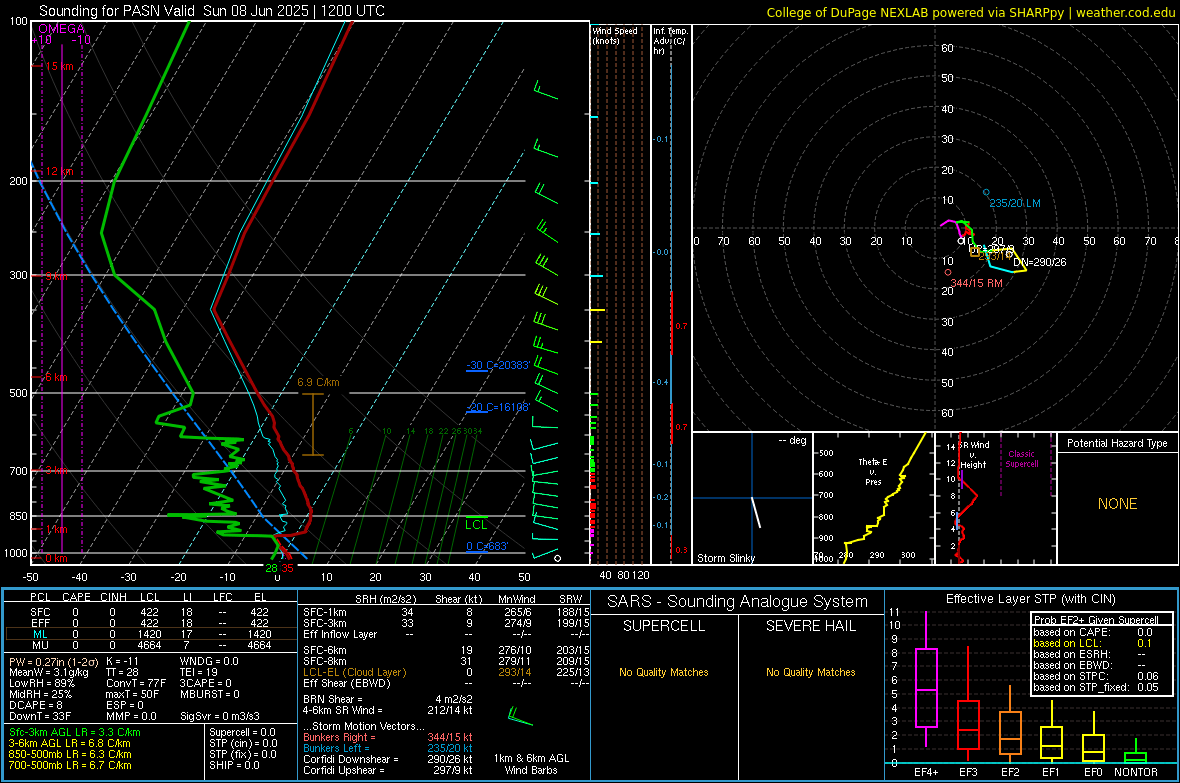Click No Quality Matches under SEVERE HAIL

click(810, 672)
